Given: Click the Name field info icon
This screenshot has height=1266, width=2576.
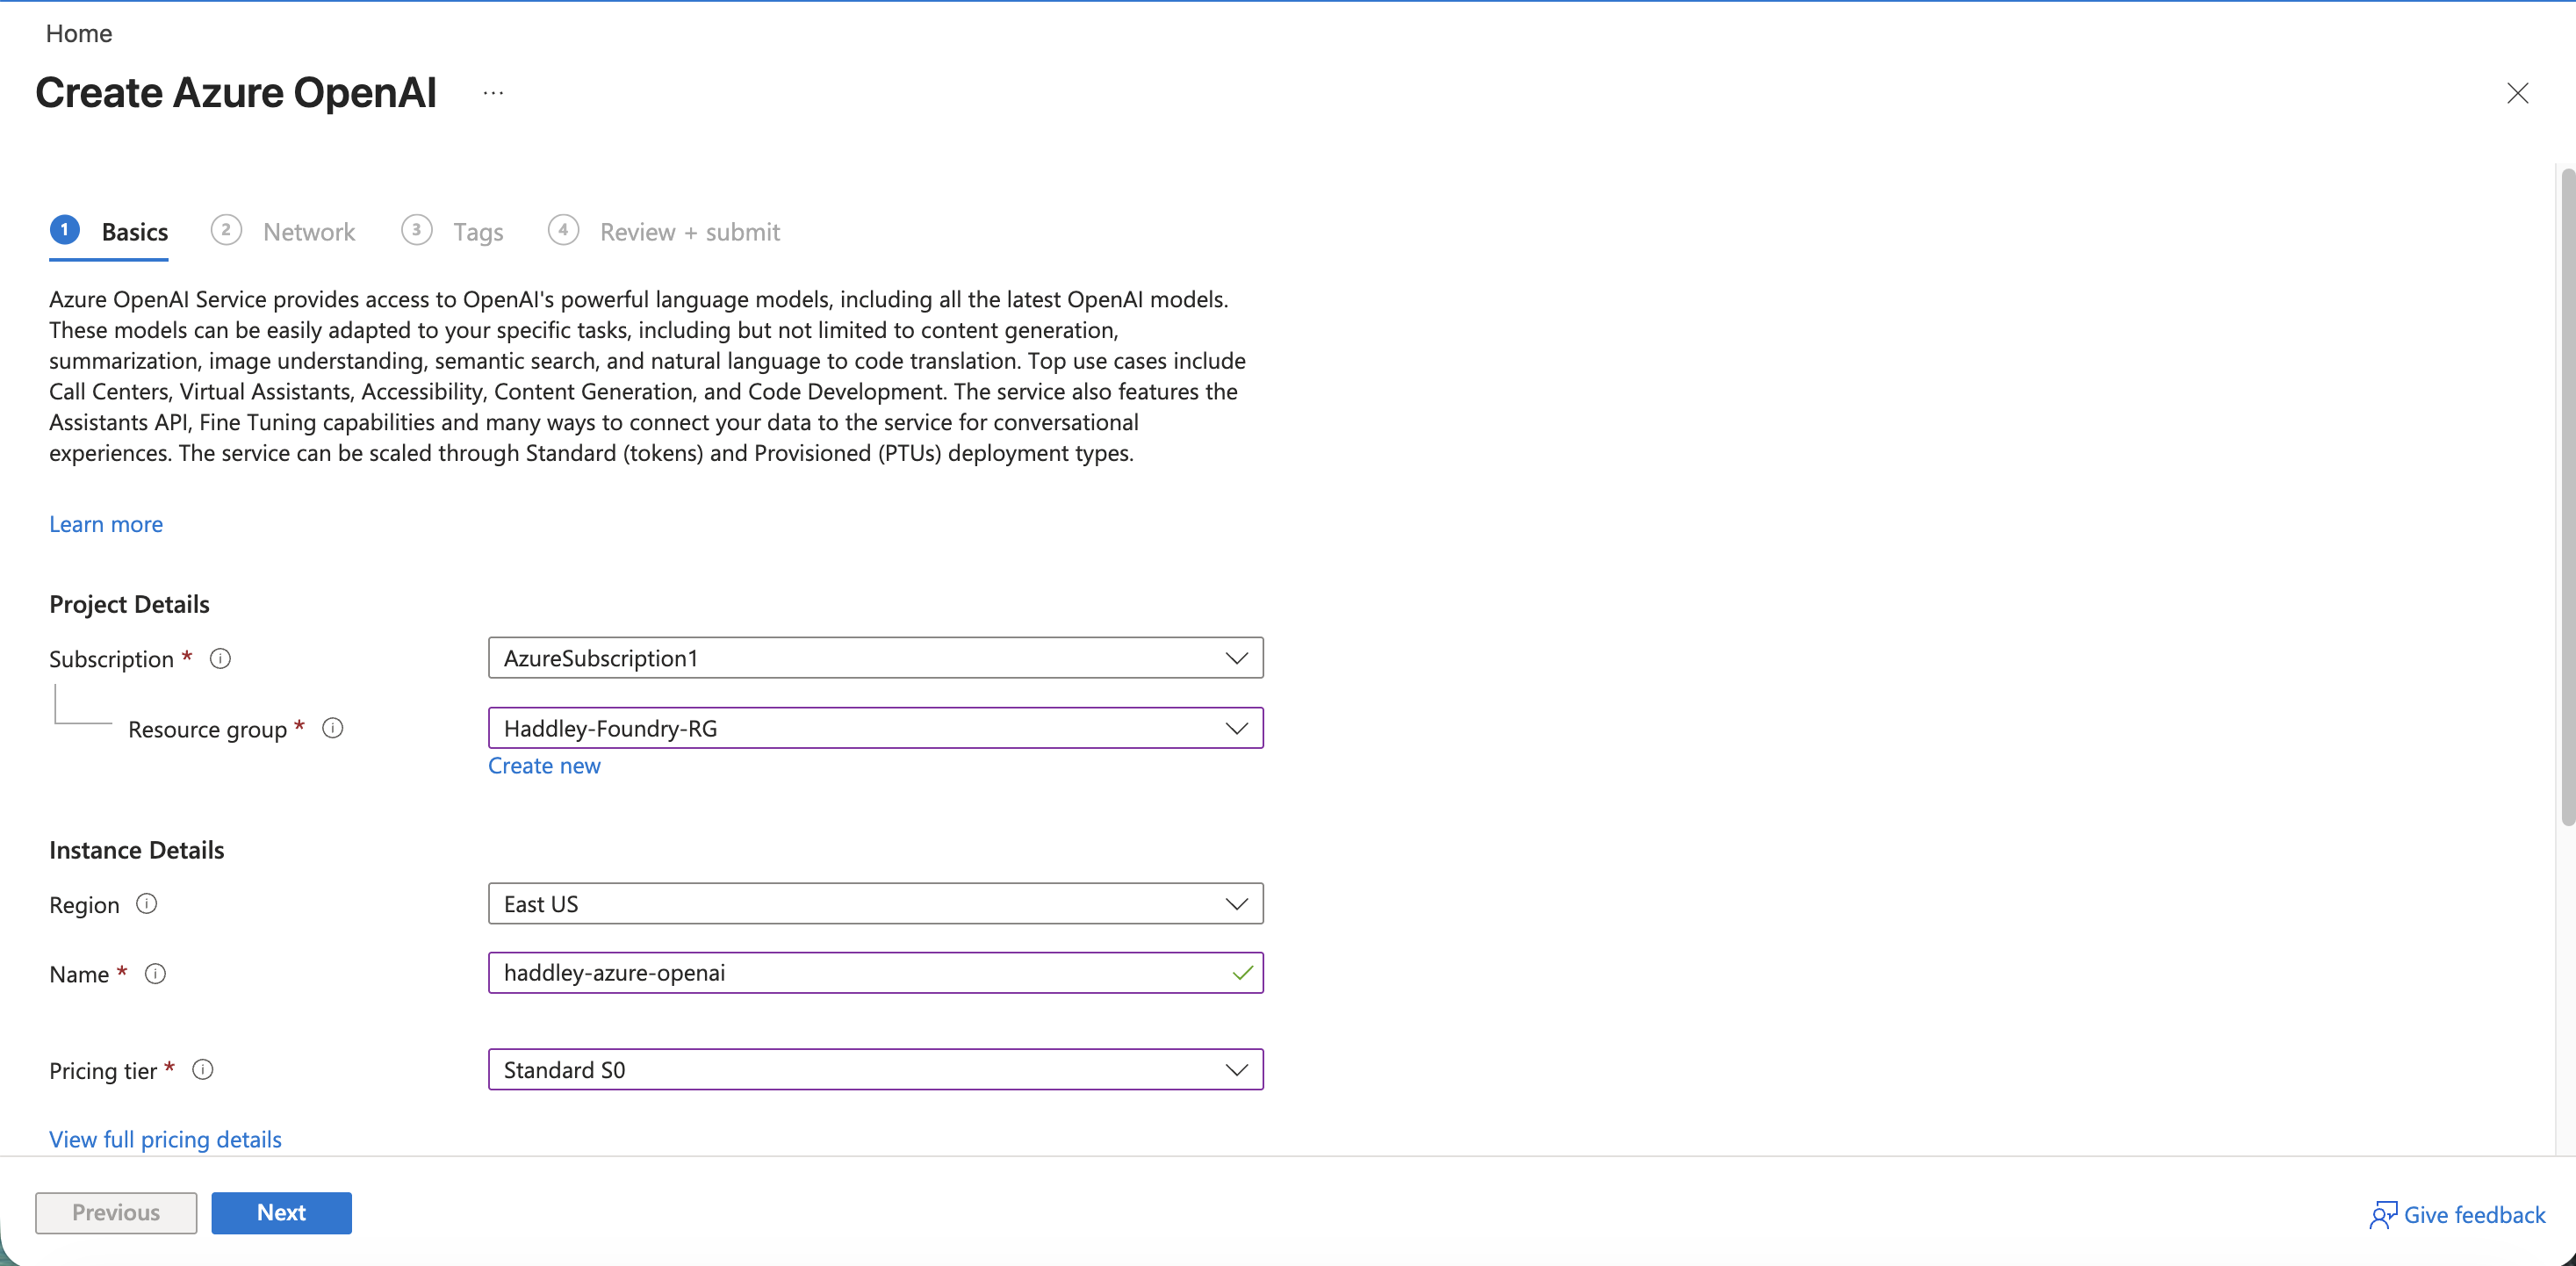Looking at the screenshot, I should [x=156, y=973].
